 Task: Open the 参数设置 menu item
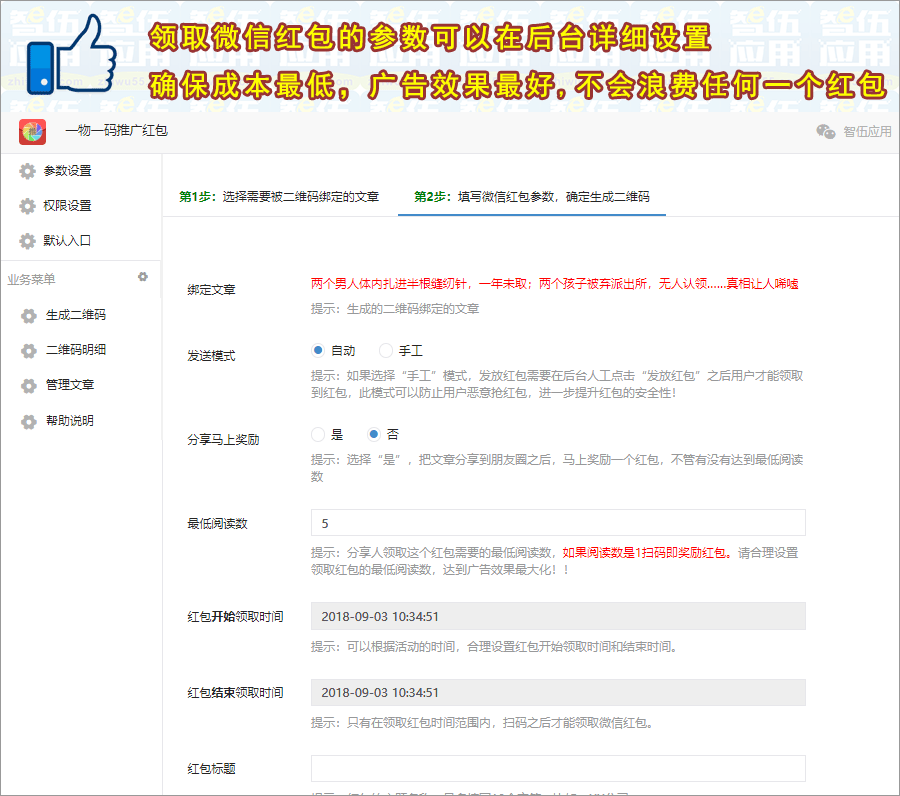[67, 171]
